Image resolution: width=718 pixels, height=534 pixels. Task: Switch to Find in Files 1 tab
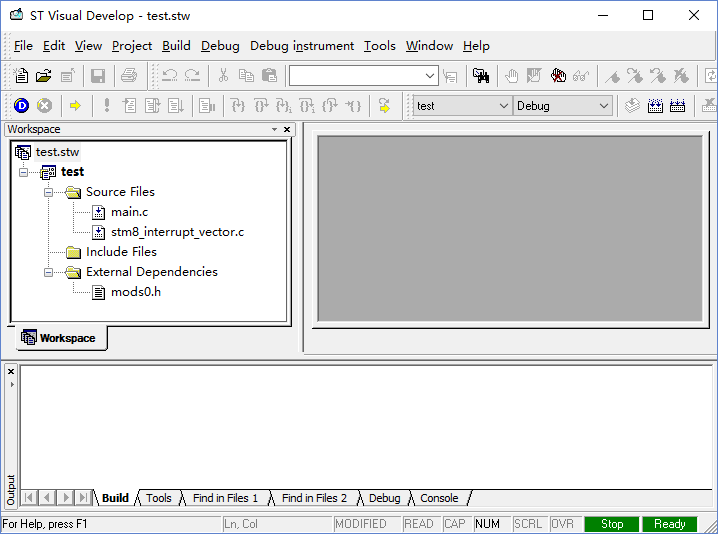coord(225,498)
